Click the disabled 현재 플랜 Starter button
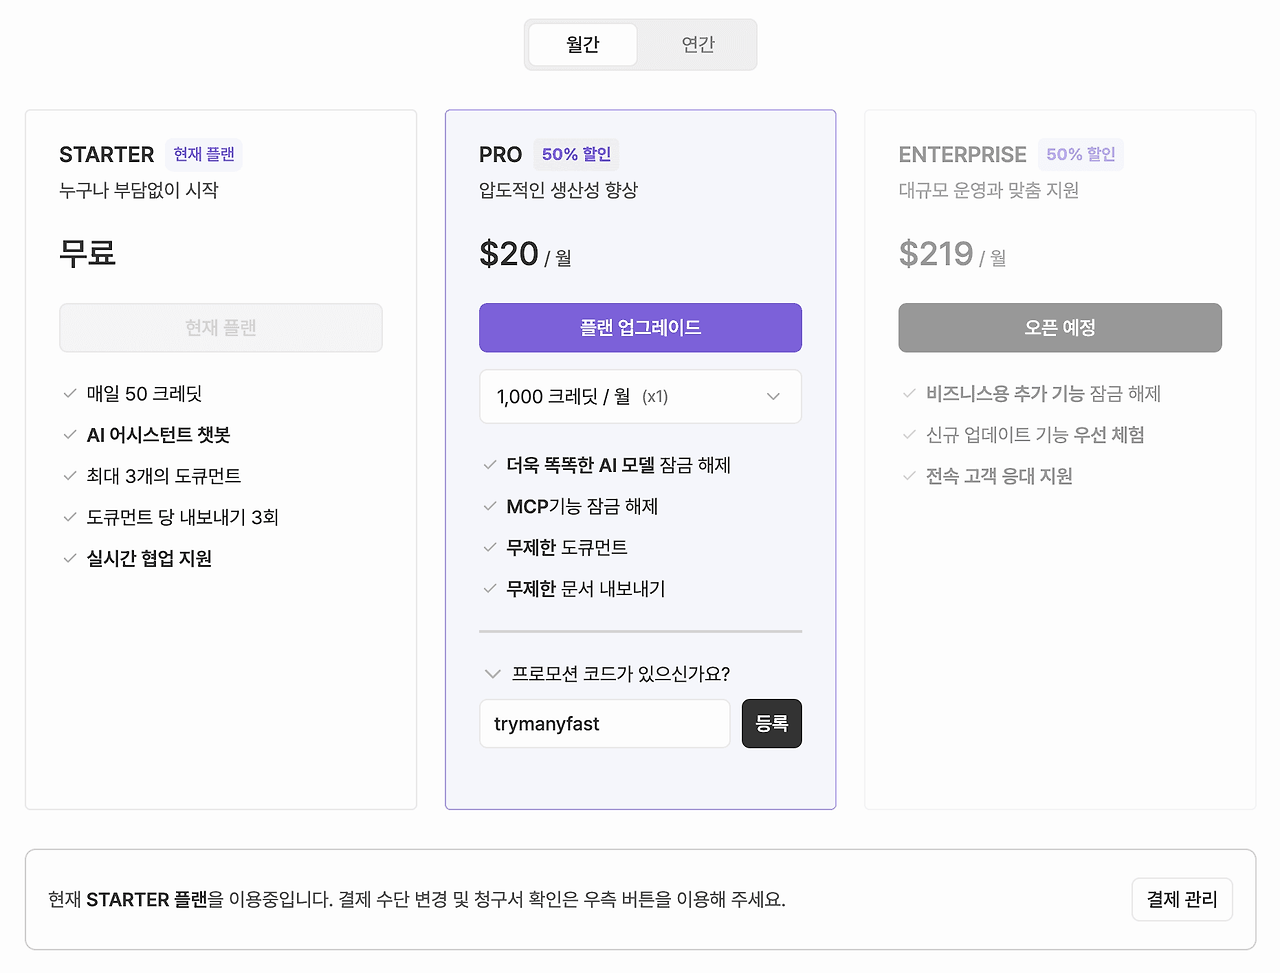 pyautogui.click(x=221, y=328)
